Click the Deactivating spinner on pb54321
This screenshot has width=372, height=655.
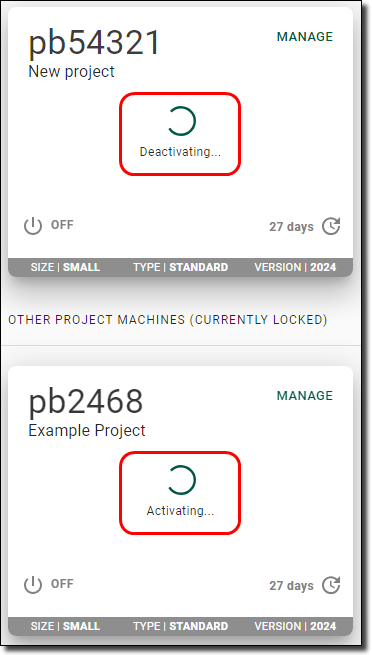point(181,121)
